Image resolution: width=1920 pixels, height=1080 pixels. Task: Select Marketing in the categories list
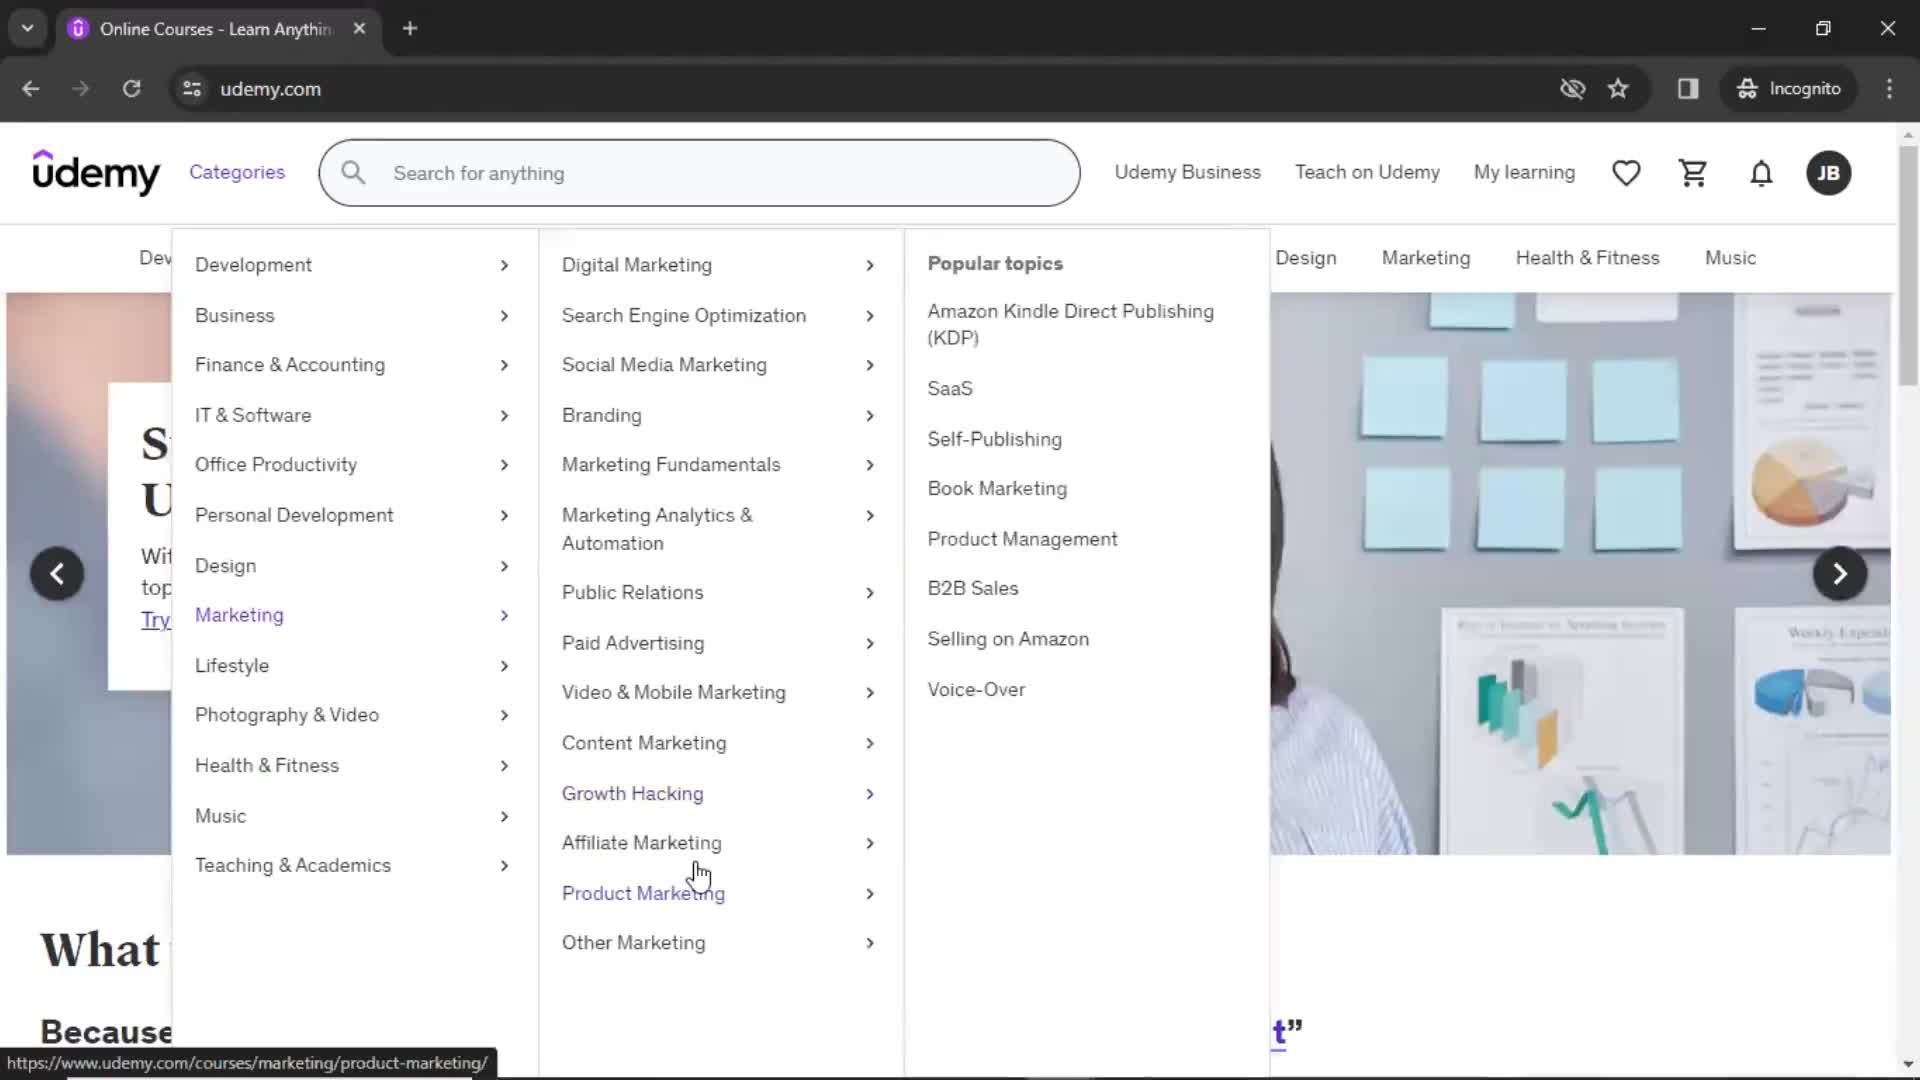click(x=239, y=615)
